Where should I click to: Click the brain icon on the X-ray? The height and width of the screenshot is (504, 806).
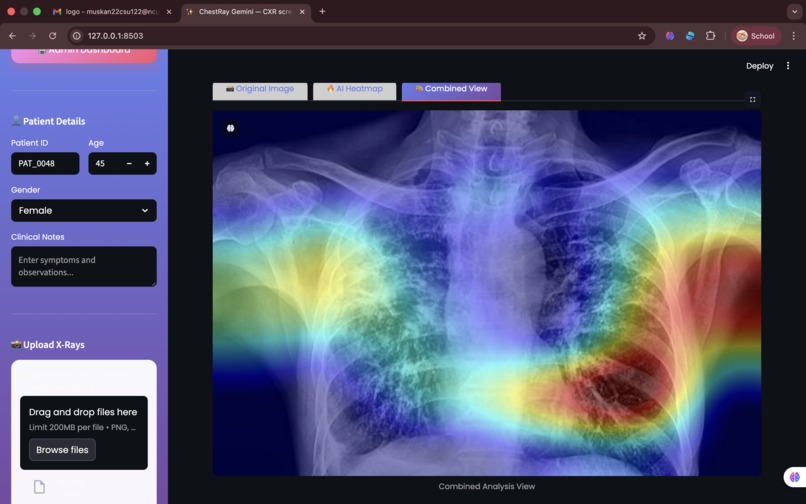click(x=230, y=128)
